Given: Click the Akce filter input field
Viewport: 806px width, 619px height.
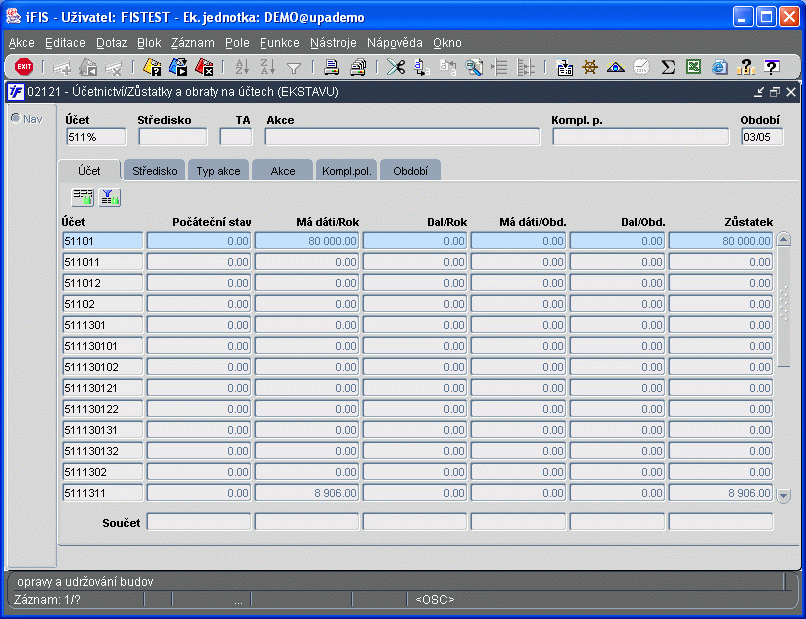Looking at the screenshot, I should [x=402, y=137].
